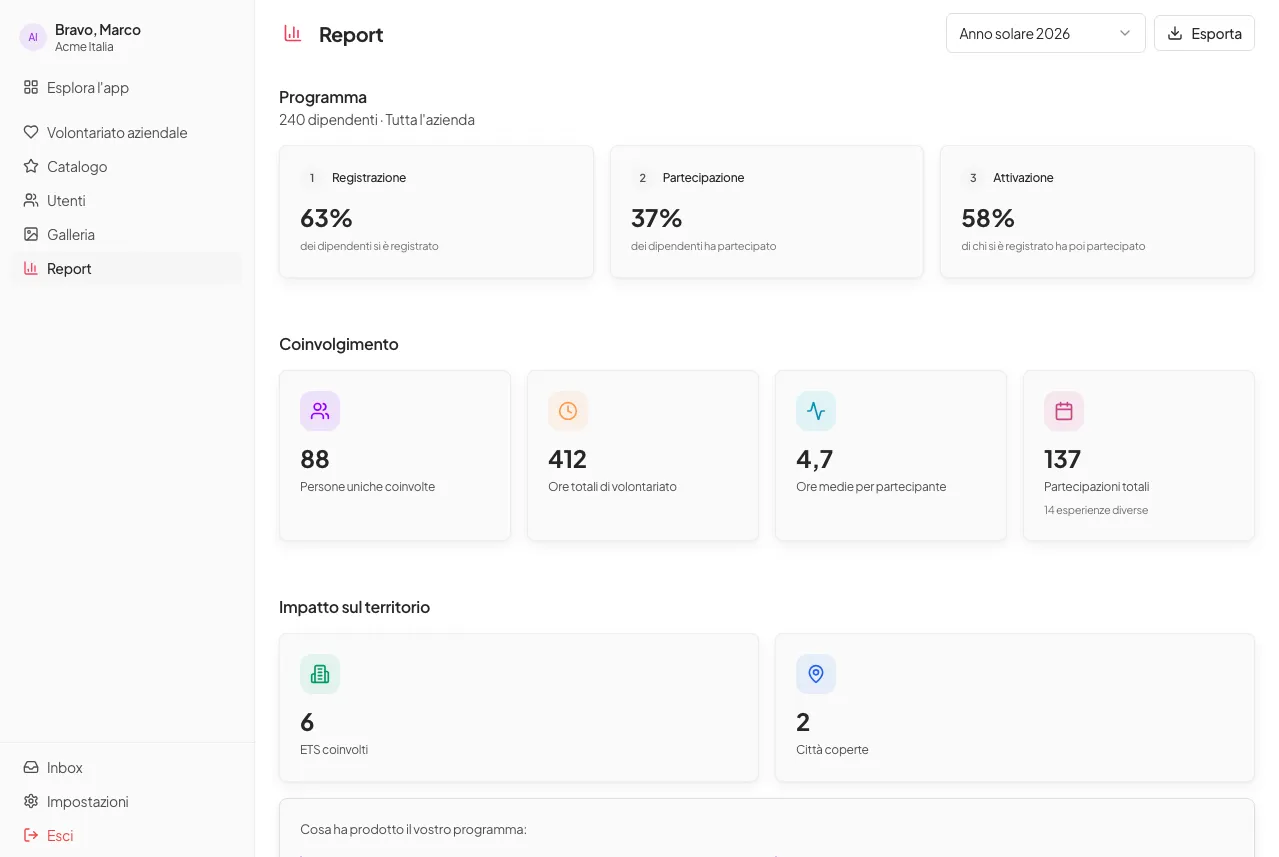Open Esplora l'app menu item
This screenshot has width=1279, height=857.
tap(126, 87)
